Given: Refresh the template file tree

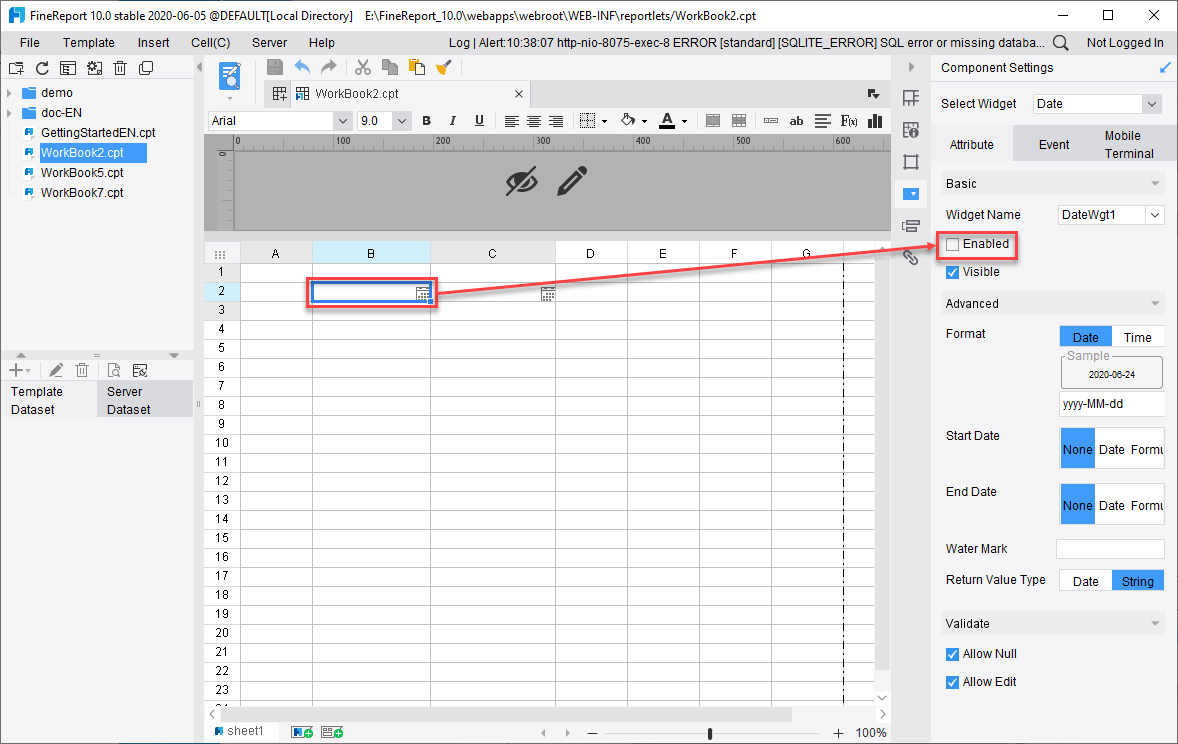Looking at the screenshot, I should pos(42,68).
